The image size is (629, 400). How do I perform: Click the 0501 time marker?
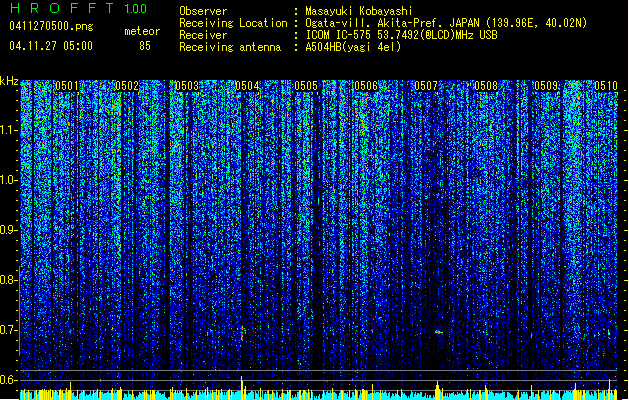[67, 86]
